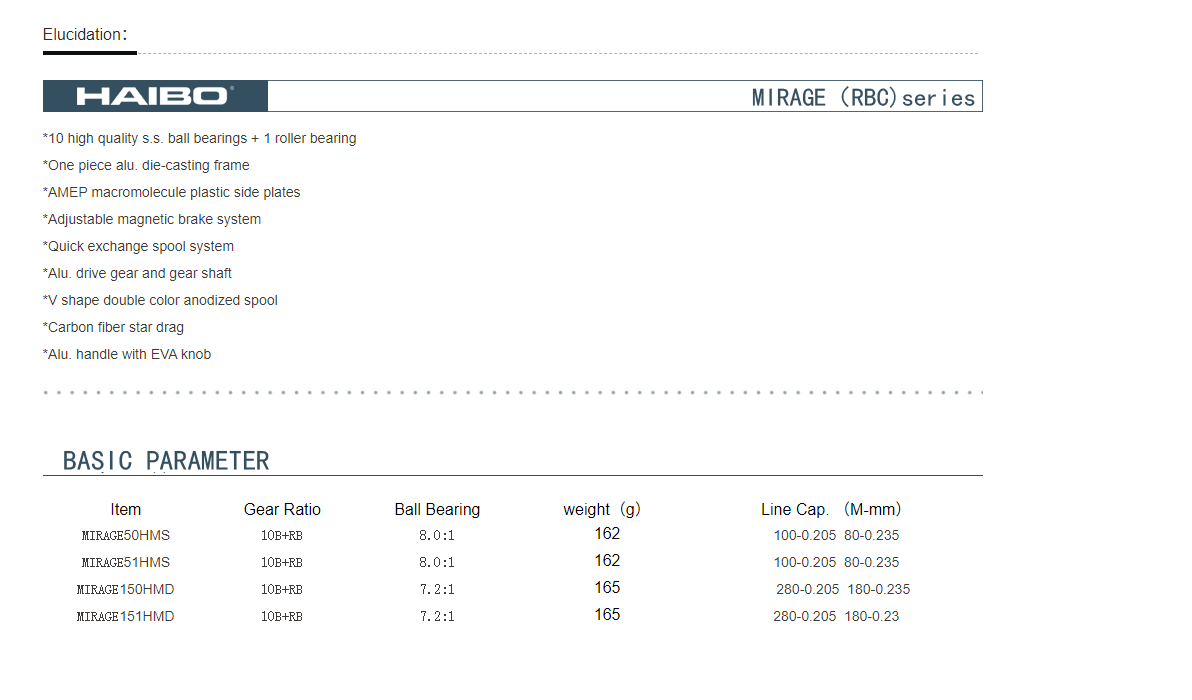Click the Line Cap. (M-mm) header
The width and height of the screenshot is (1192, 700).
(831, 509)
